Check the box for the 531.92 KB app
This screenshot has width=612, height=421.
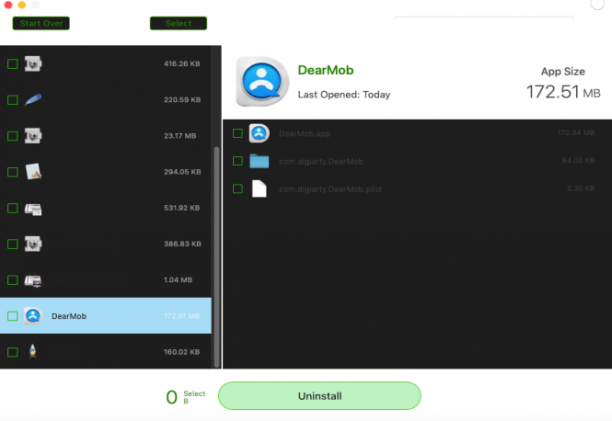tap(12, 208)
